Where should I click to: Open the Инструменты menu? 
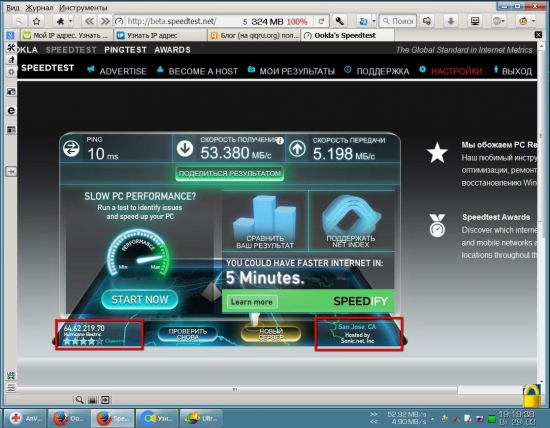[83, 8]
